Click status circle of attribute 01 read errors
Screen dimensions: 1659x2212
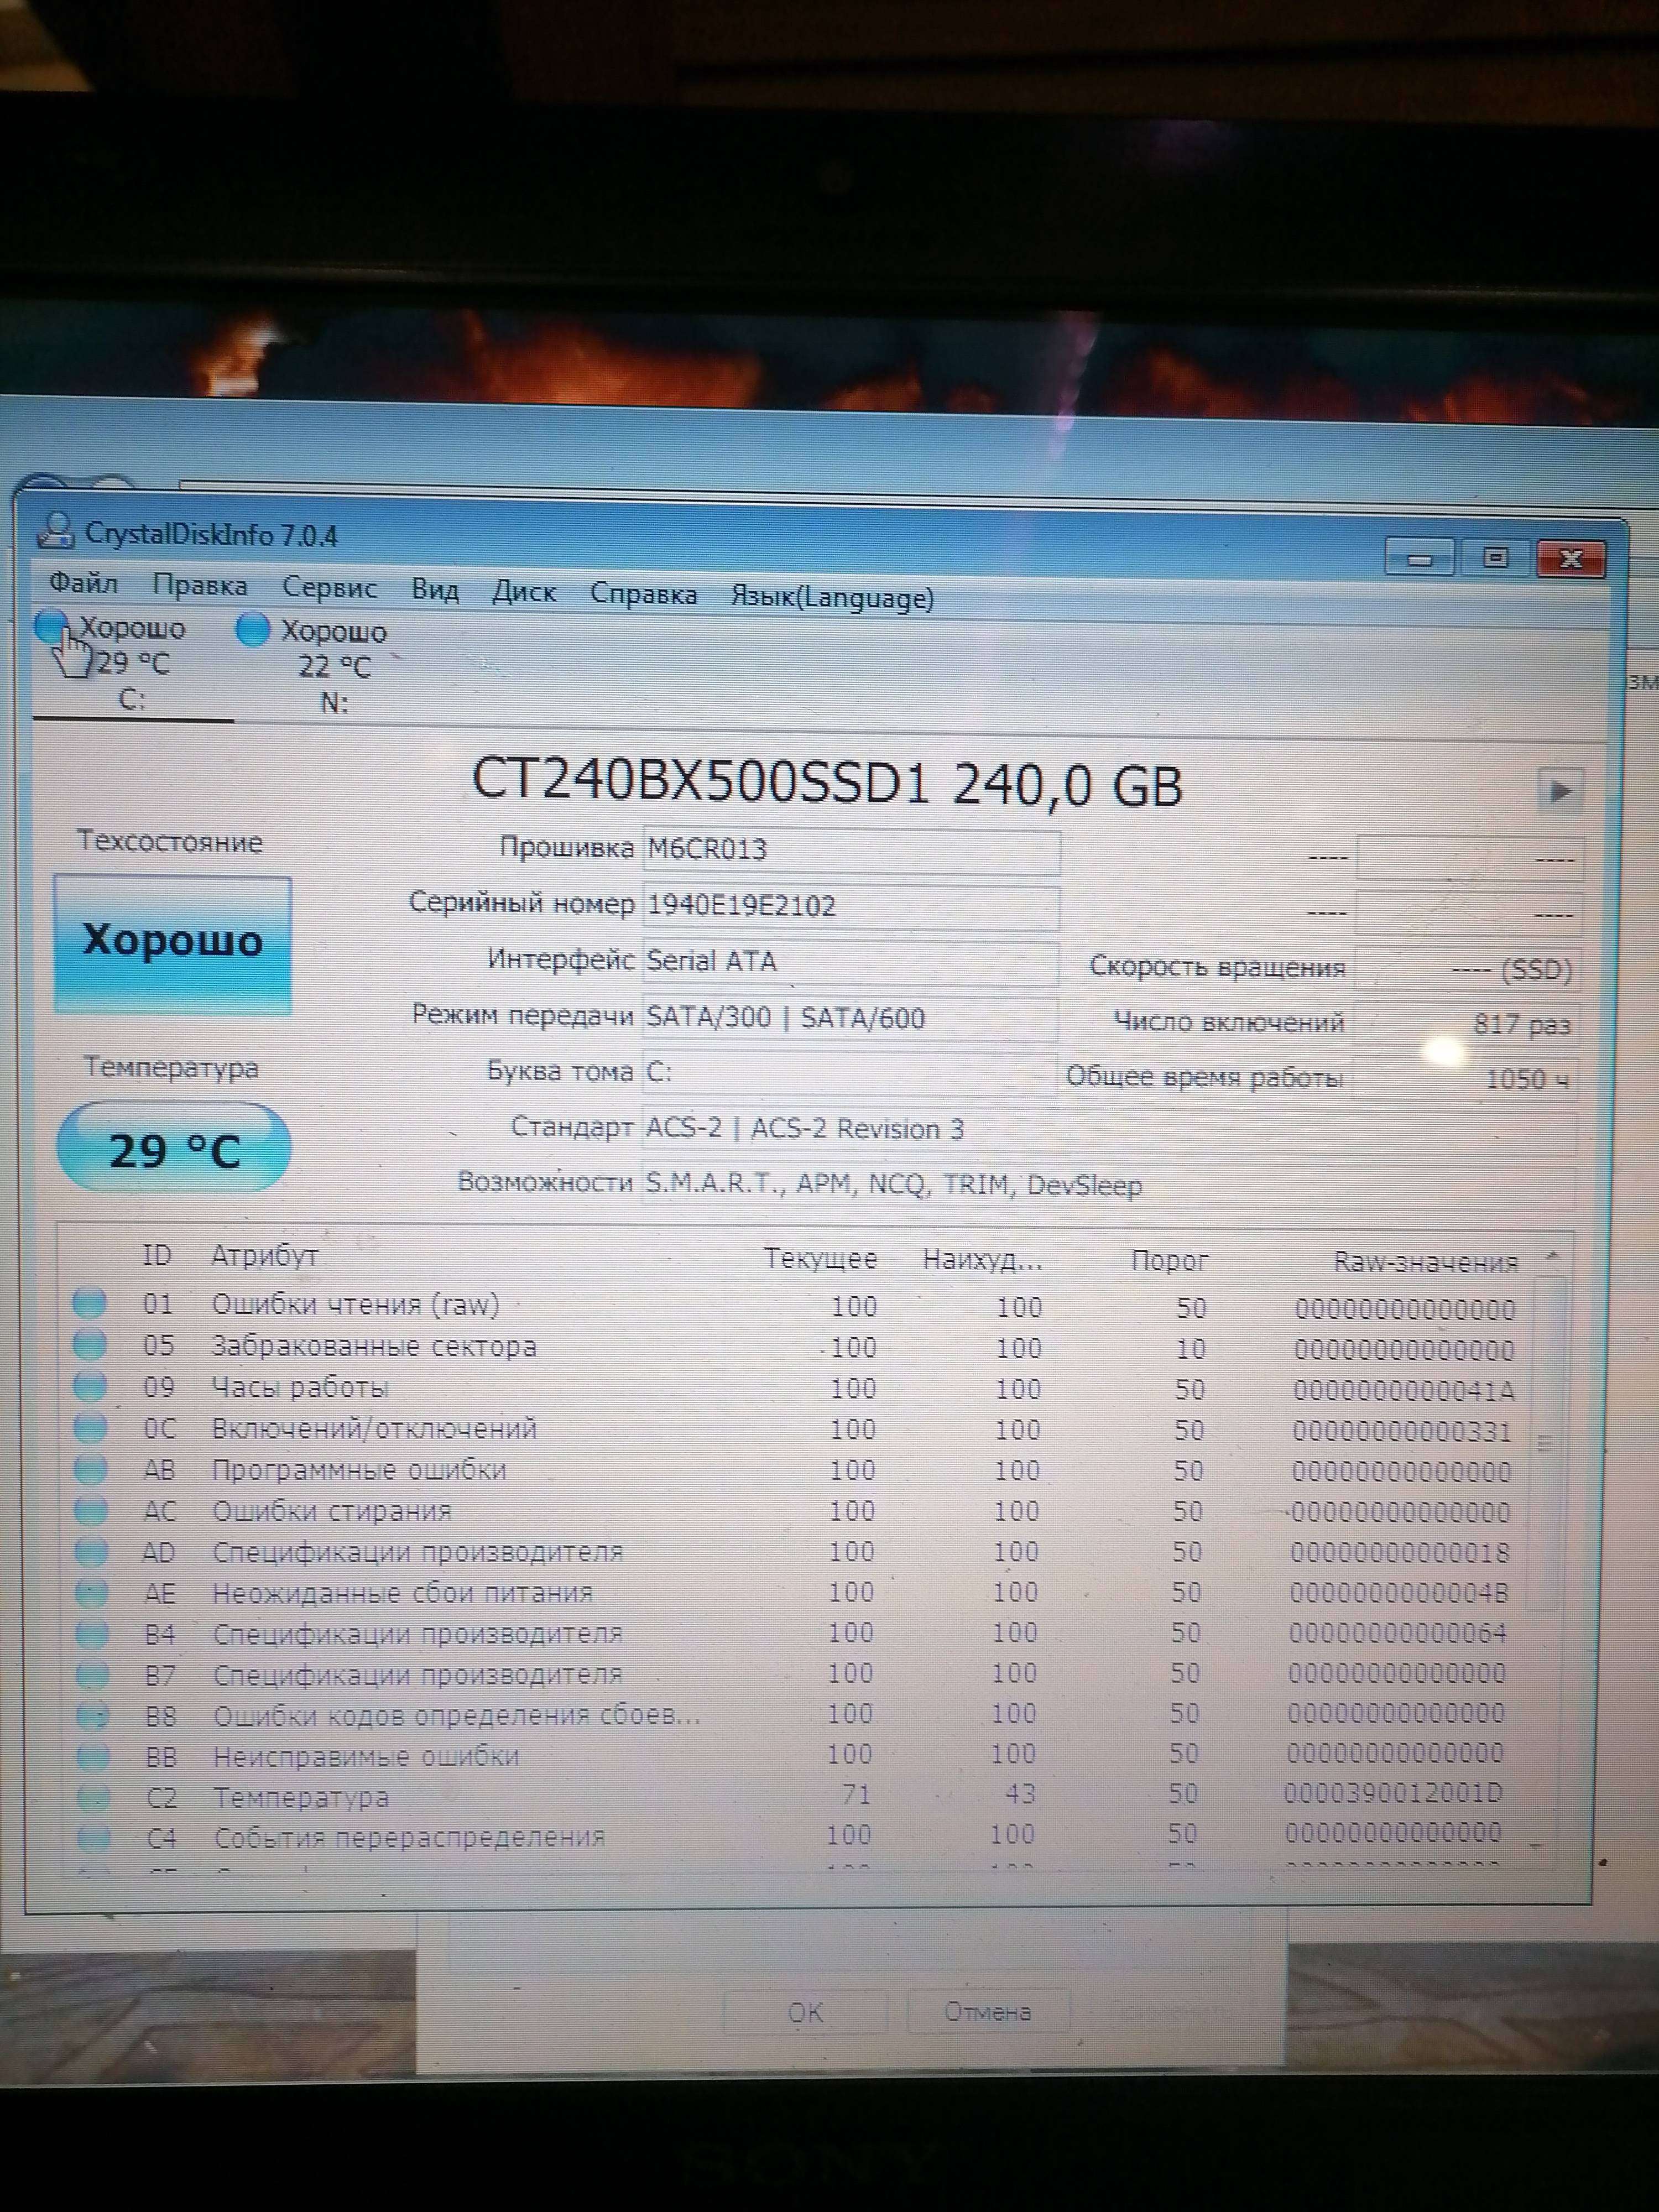pyautogui.click(x=90, y=1303)
